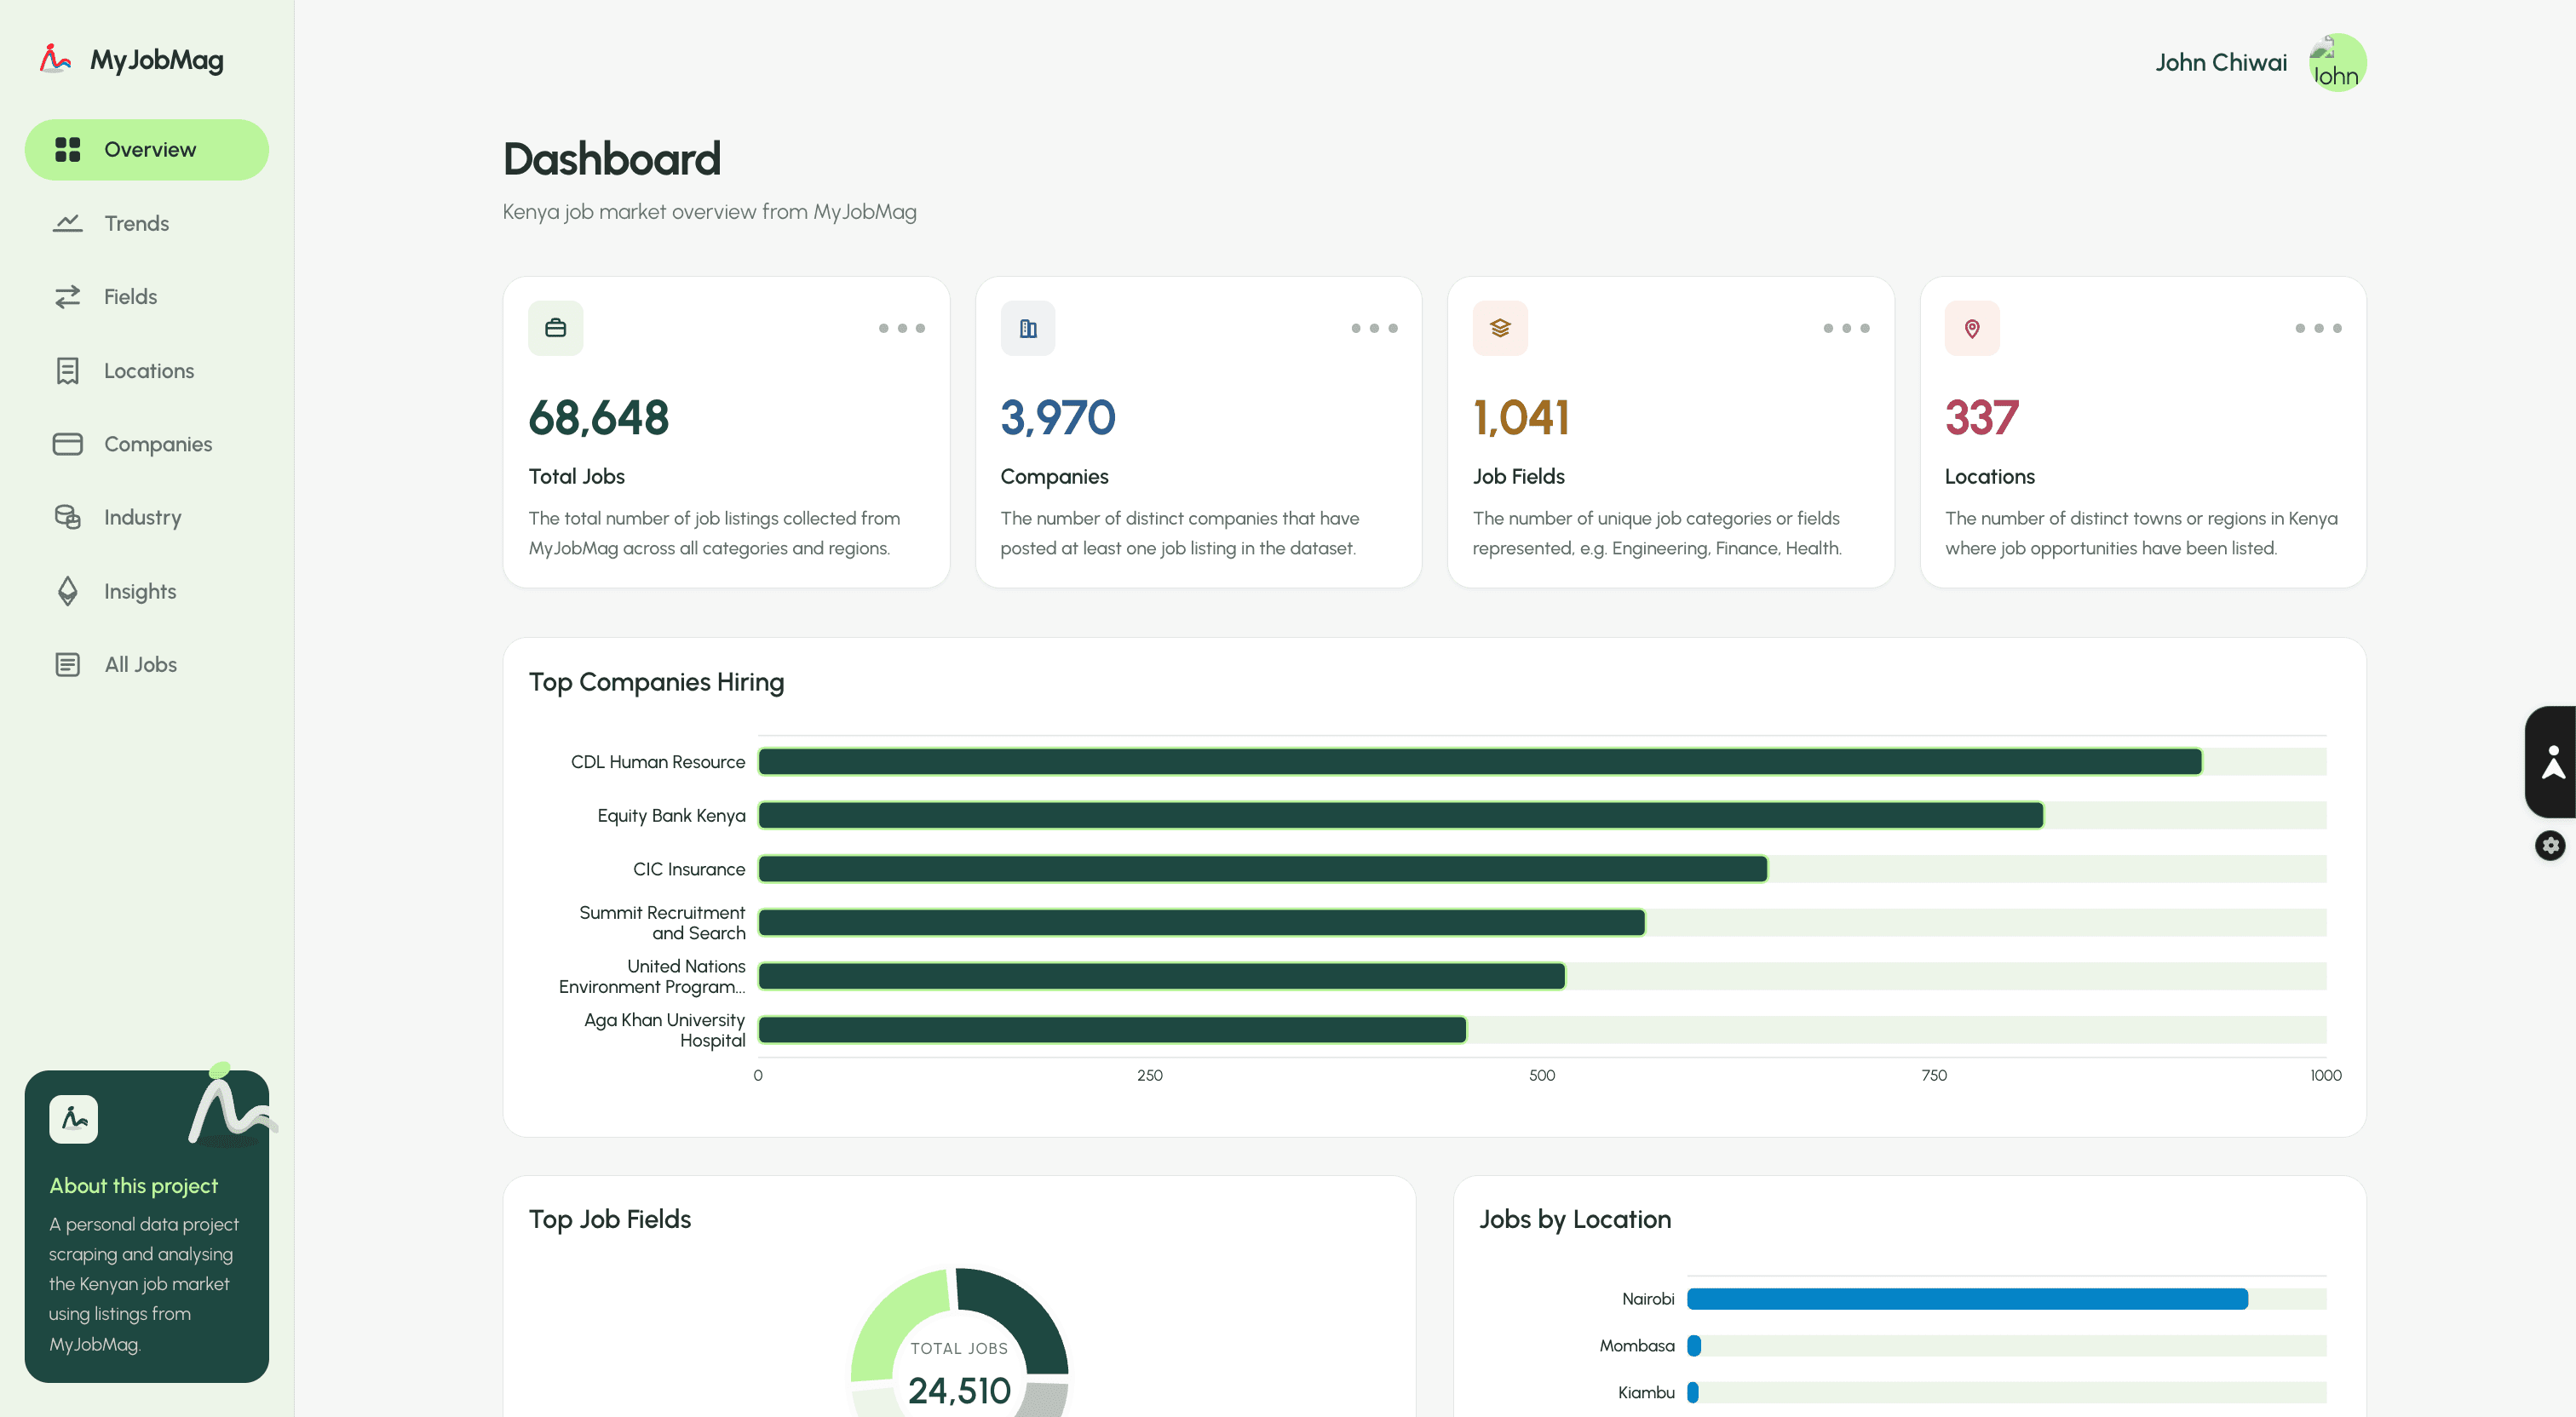Image resolution: width=2576 pixels, height=1417 pixels.
Task: Click the Industry coins icon
Action: [x=67, y=517]
